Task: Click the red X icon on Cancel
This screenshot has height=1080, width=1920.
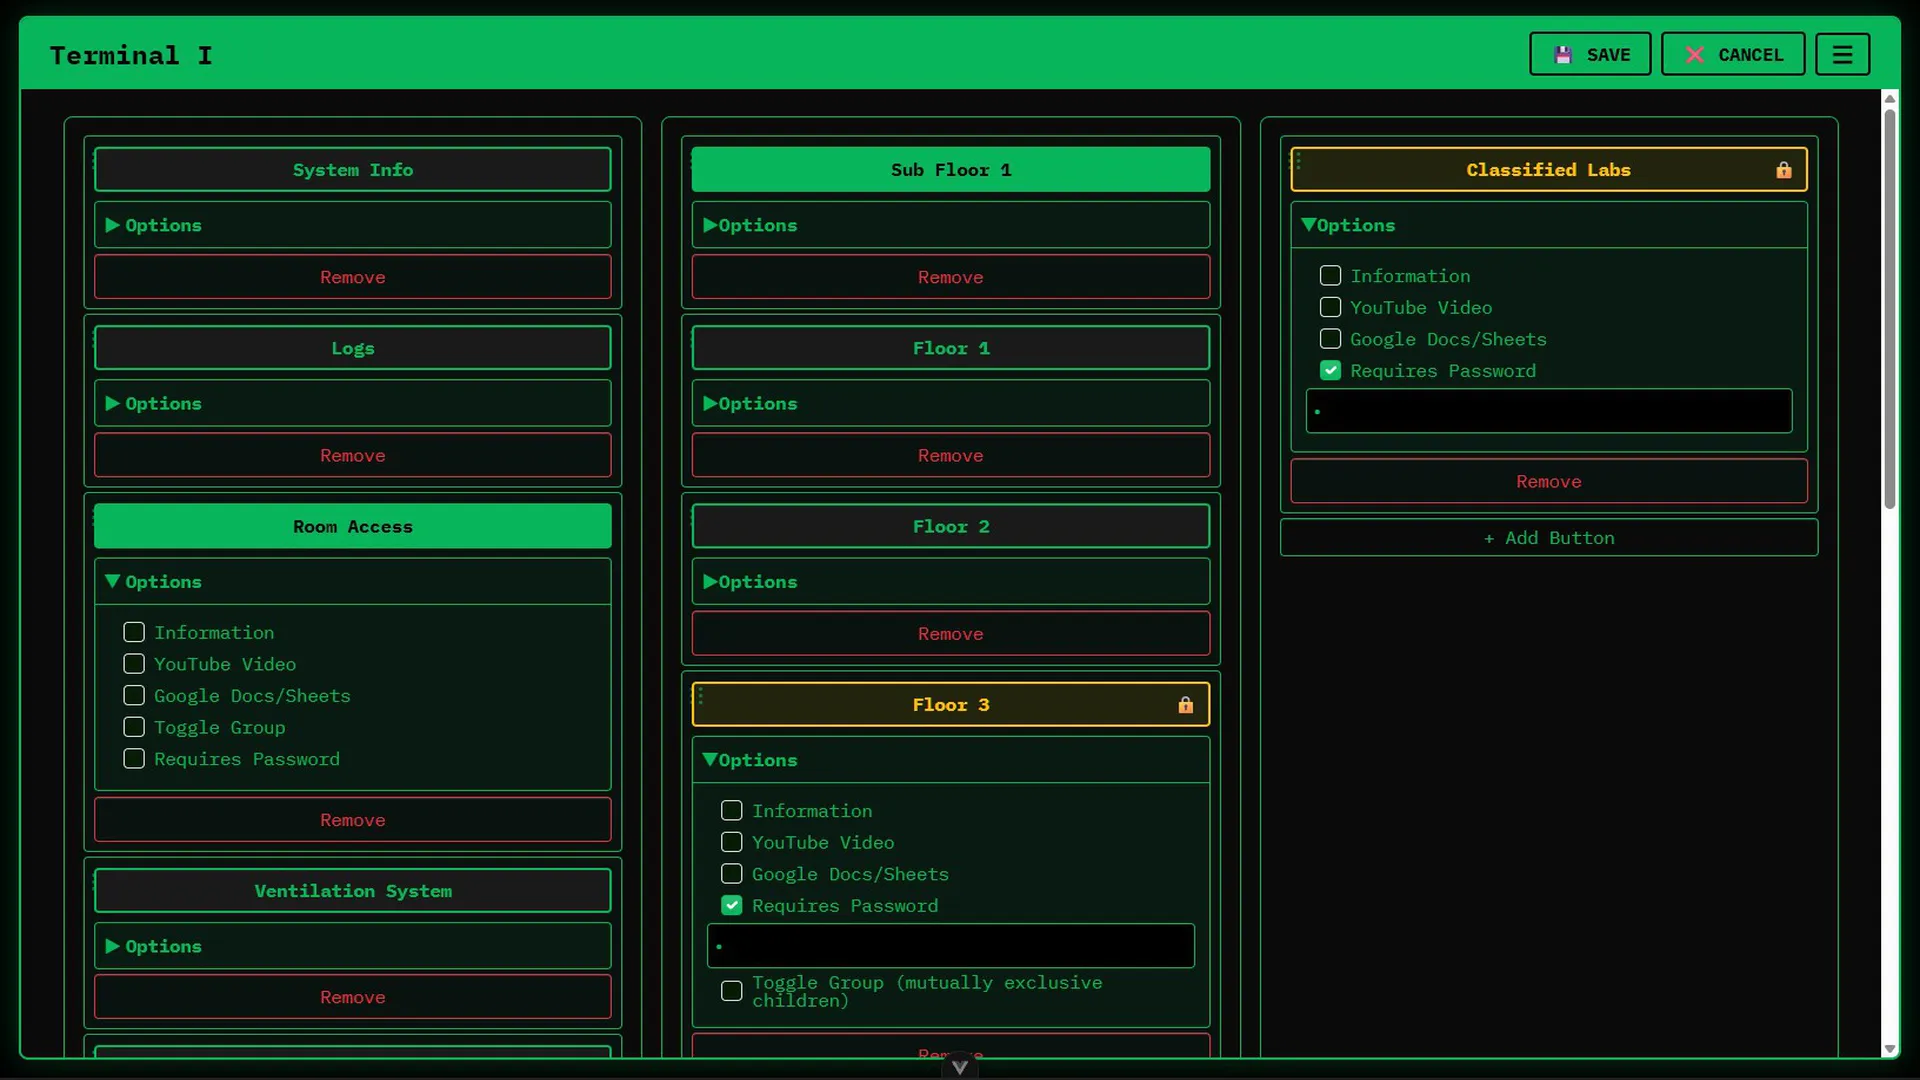Action: 1694,55
